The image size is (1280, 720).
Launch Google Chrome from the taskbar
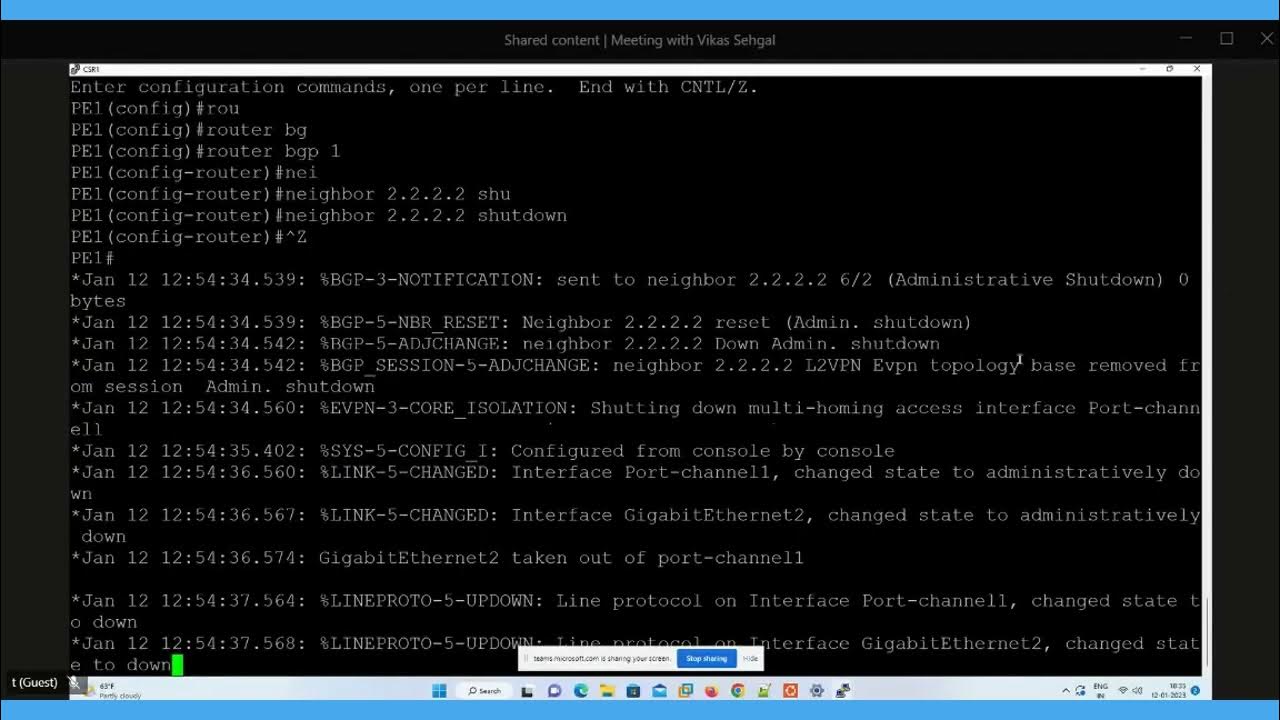(x=737, y=691)
